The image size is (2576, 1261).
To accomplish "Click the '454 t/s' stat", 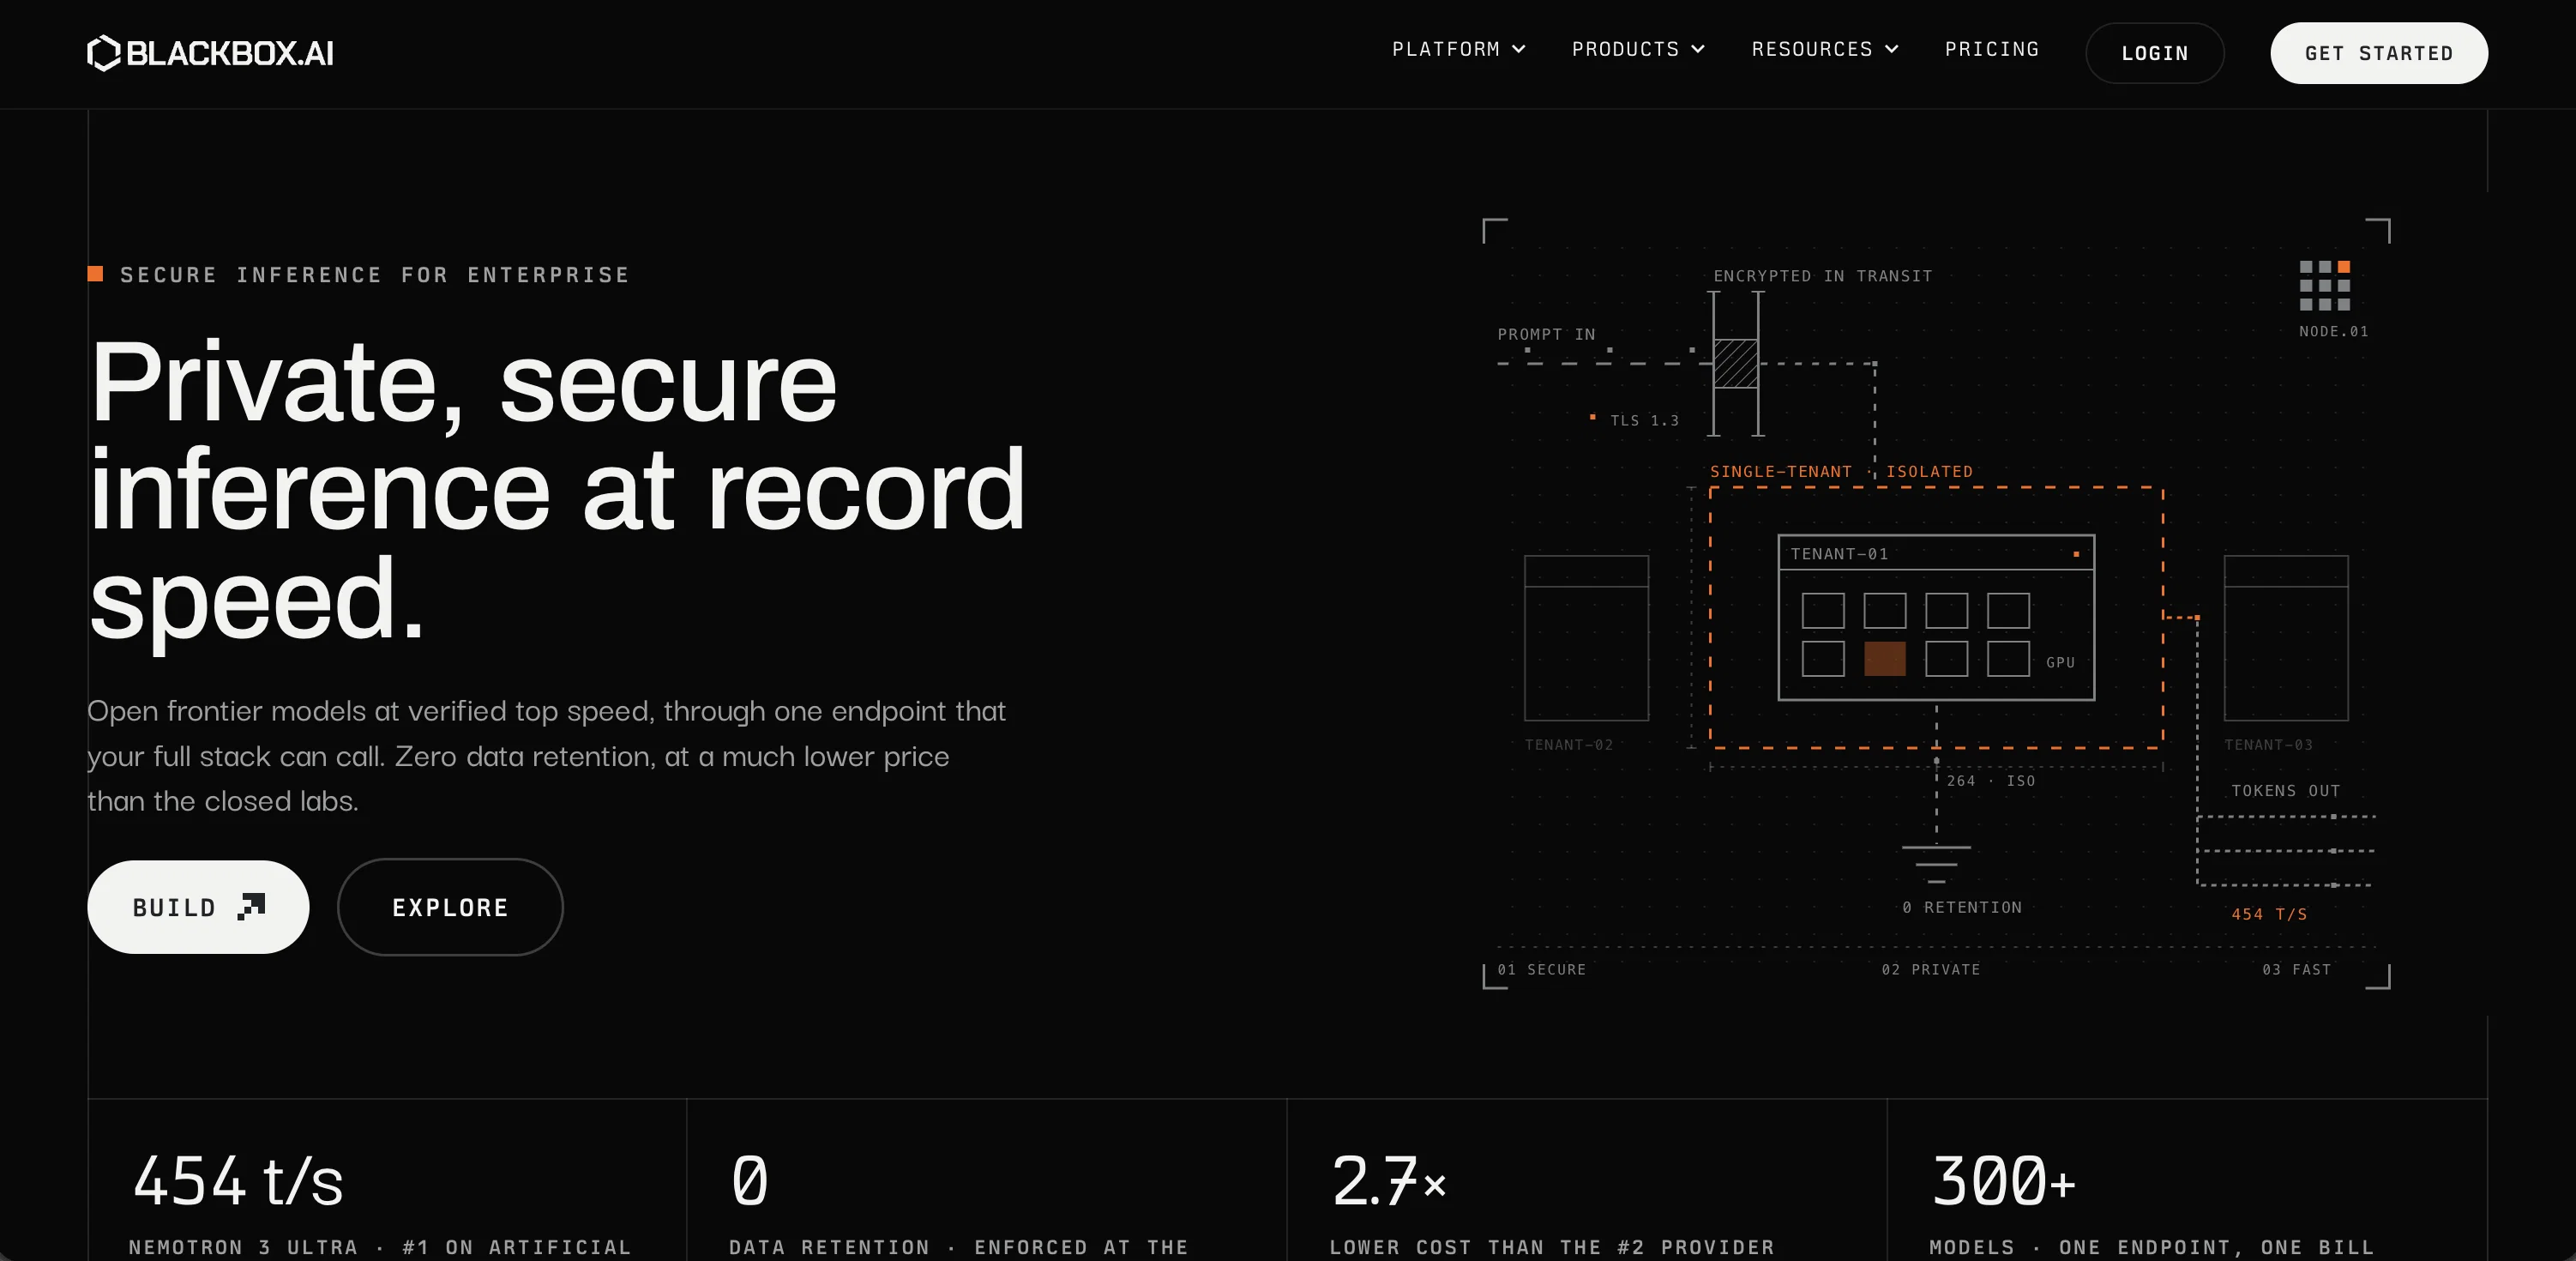I will click(238, 1181).
